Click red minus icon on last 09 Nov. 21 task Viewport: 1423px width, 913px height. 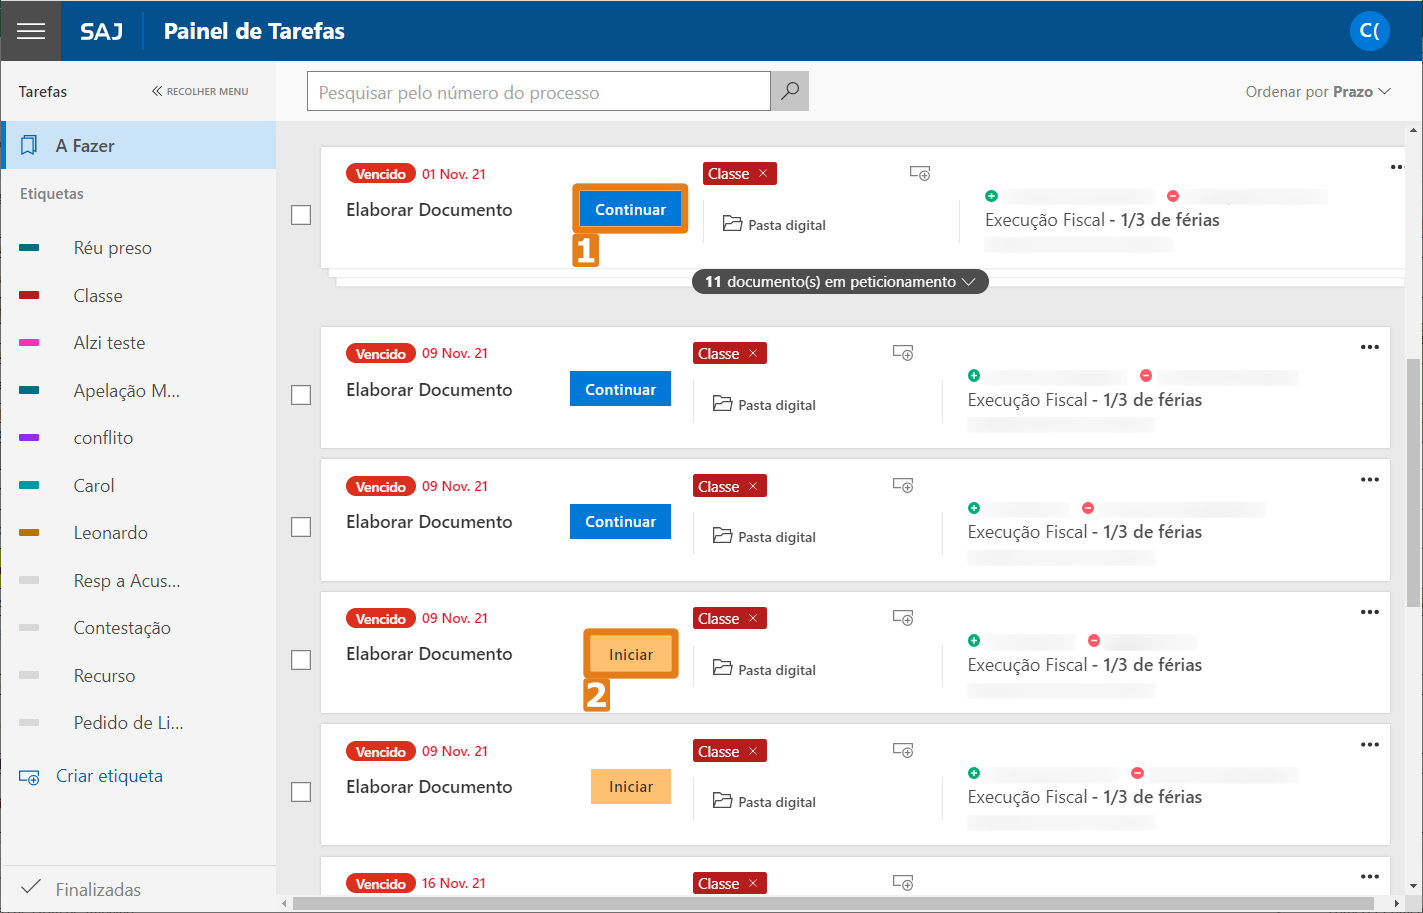coord(1137,773)
